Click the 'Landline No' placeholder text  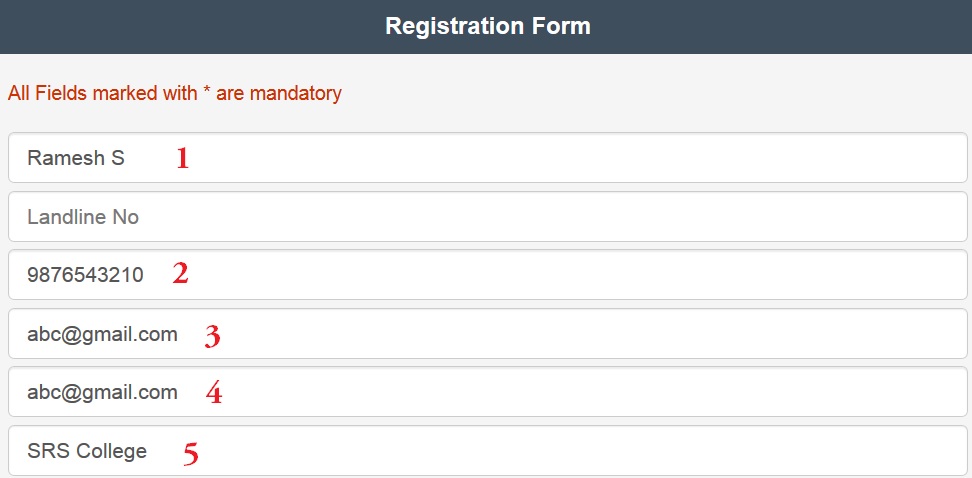pyautogui.click(x=83, y=217)
